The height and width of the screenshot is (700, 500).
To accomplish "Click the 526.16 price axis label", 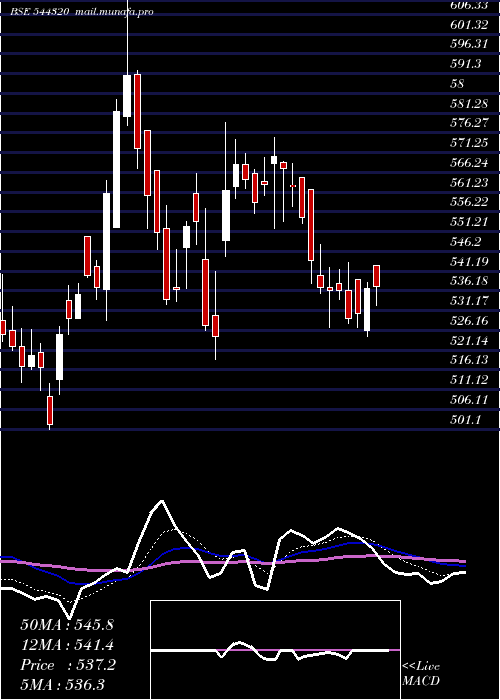I will (x=468, y=321).
